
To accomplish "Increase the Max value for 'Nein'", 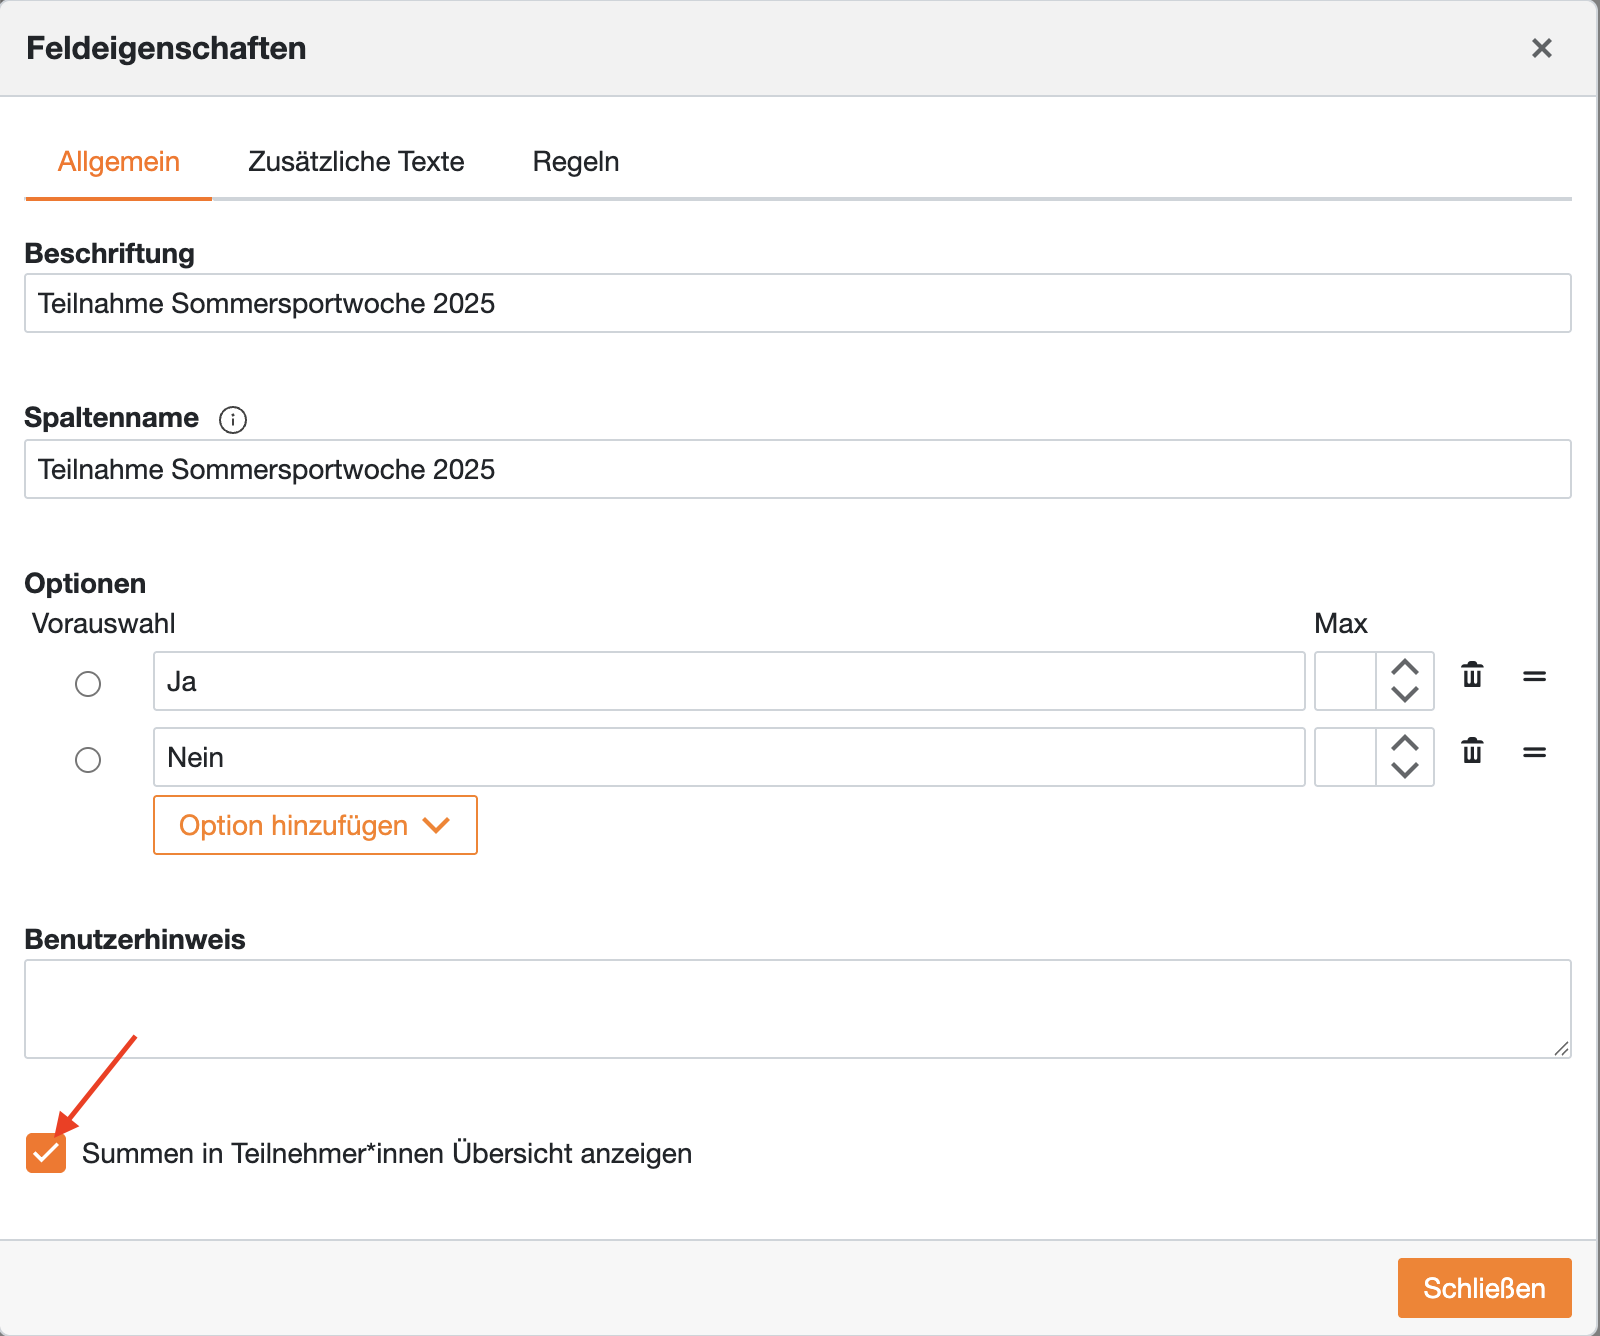I will pos(1405,743).
